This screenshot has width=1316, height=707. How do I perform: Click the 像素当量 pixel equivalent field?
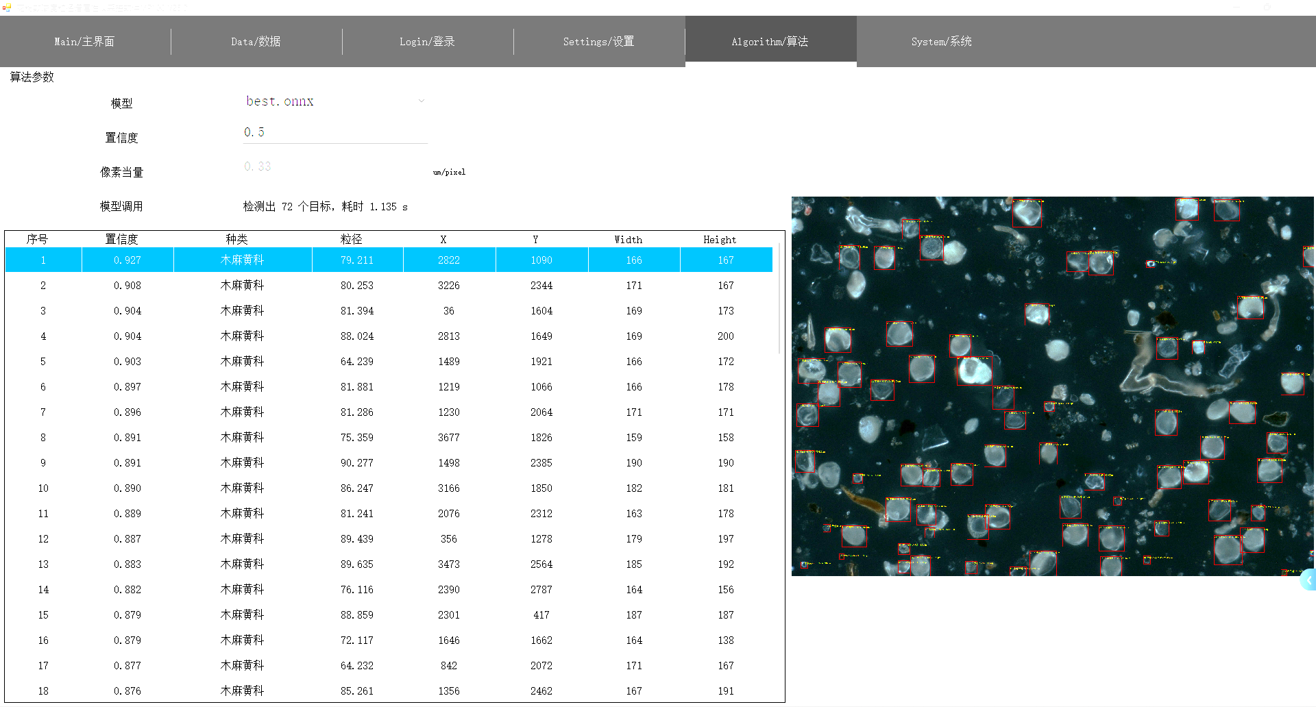pyautogui.click(x=335, y=167)
